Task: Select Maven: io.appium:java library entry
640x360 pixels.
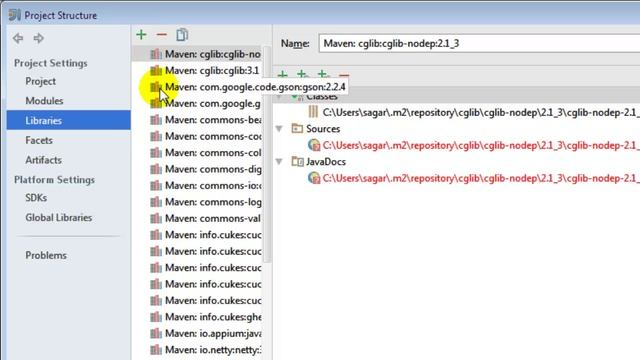Action: tap(197, 333)
